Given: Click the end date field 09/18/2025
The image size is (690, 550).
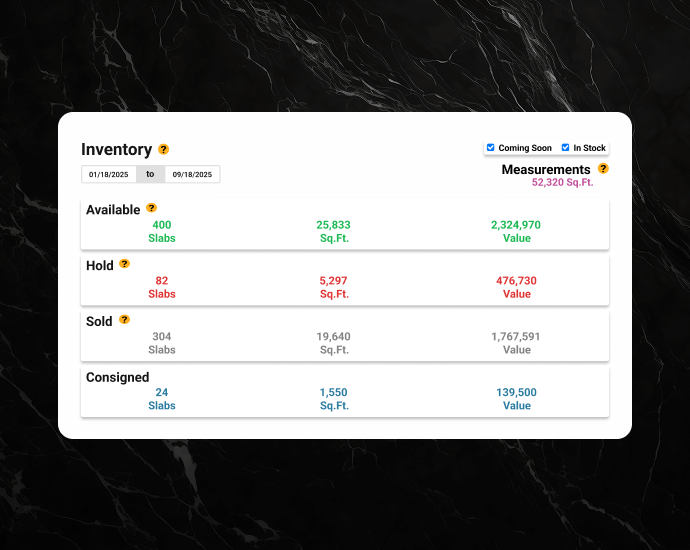Looking at the screenshot, I should pos(192,174).
